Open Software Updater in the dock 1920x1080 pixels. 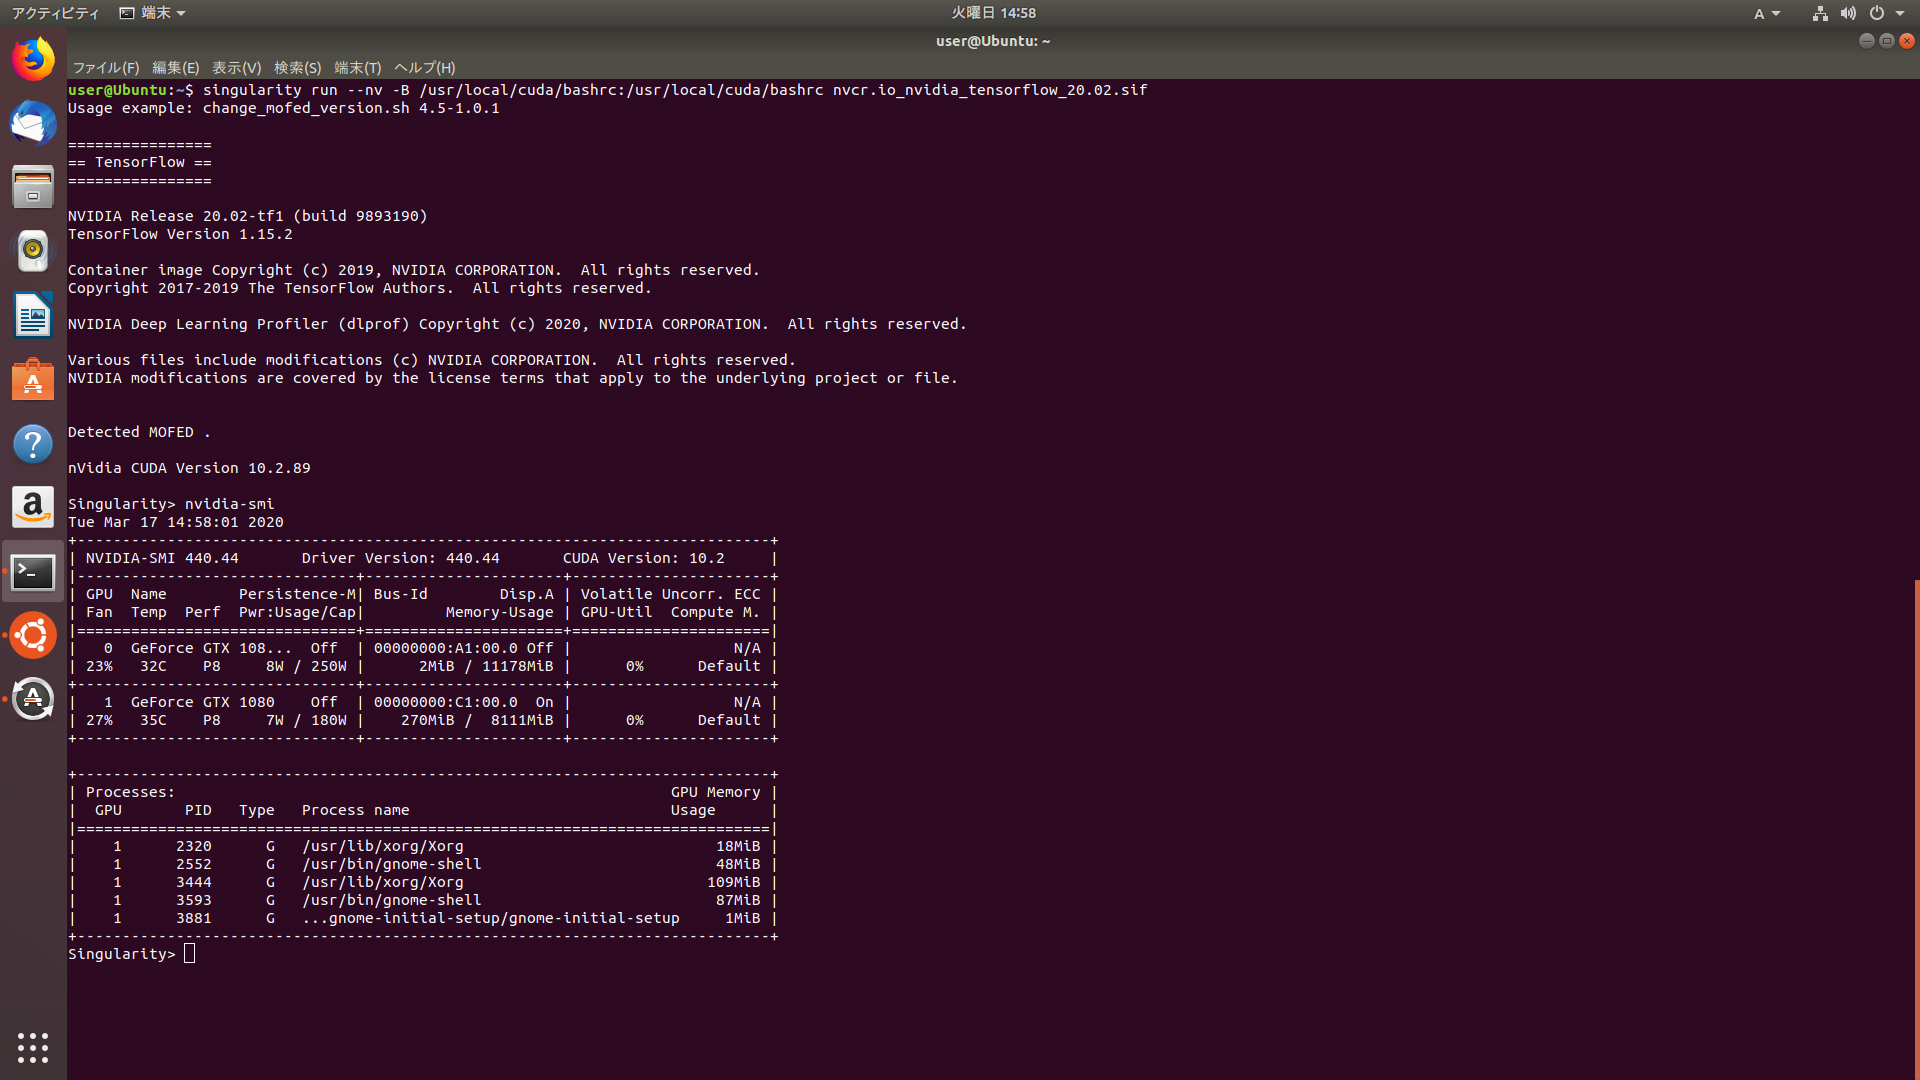point(33,699)
